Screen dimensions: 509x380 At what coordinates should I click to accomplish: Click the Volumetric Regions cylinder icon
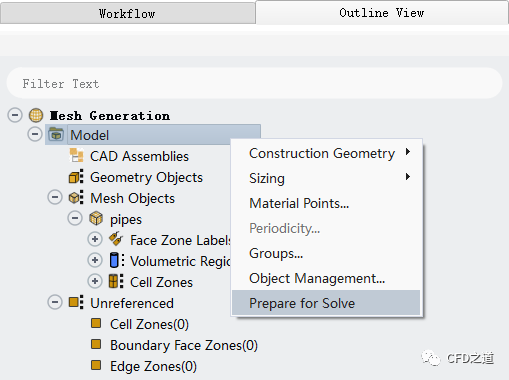tap(117, 260)
